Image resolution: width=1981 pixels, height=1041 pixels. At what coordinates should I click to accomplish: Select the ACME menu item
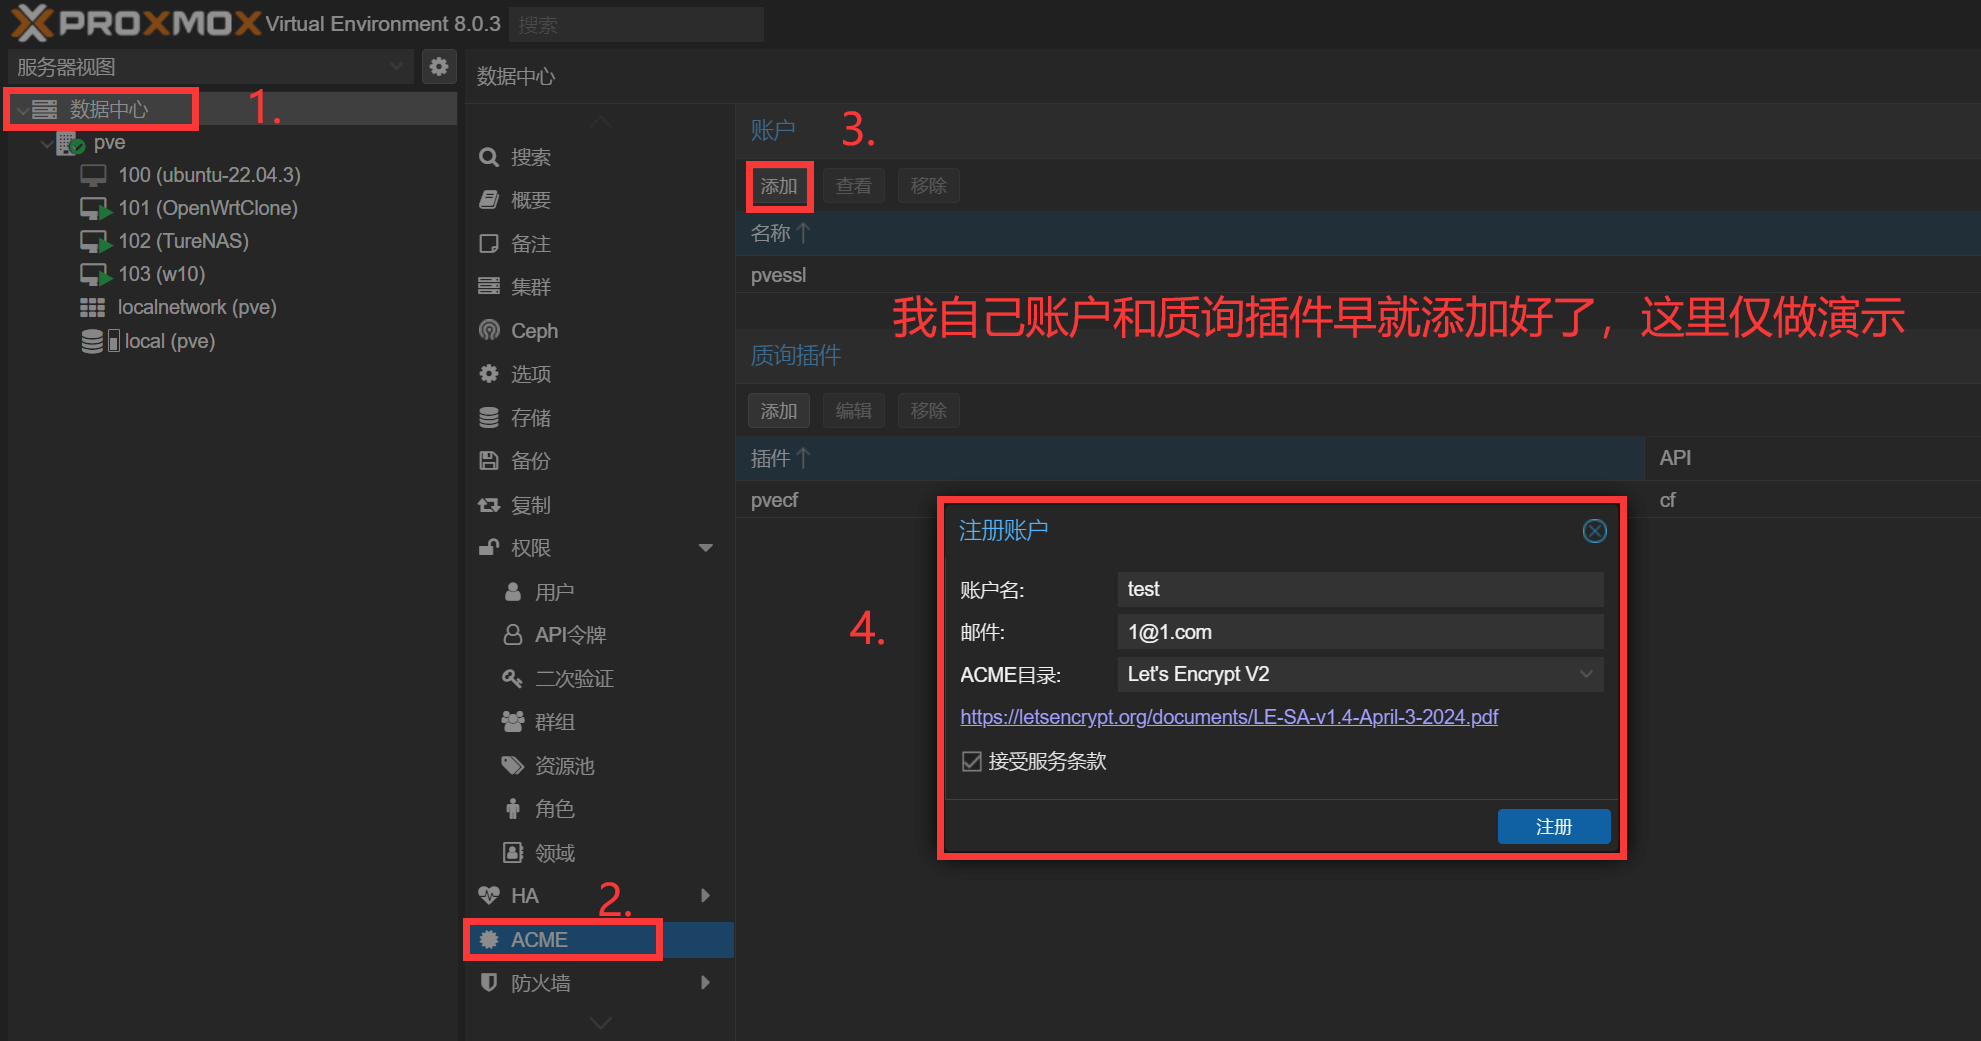coord(540,939)
